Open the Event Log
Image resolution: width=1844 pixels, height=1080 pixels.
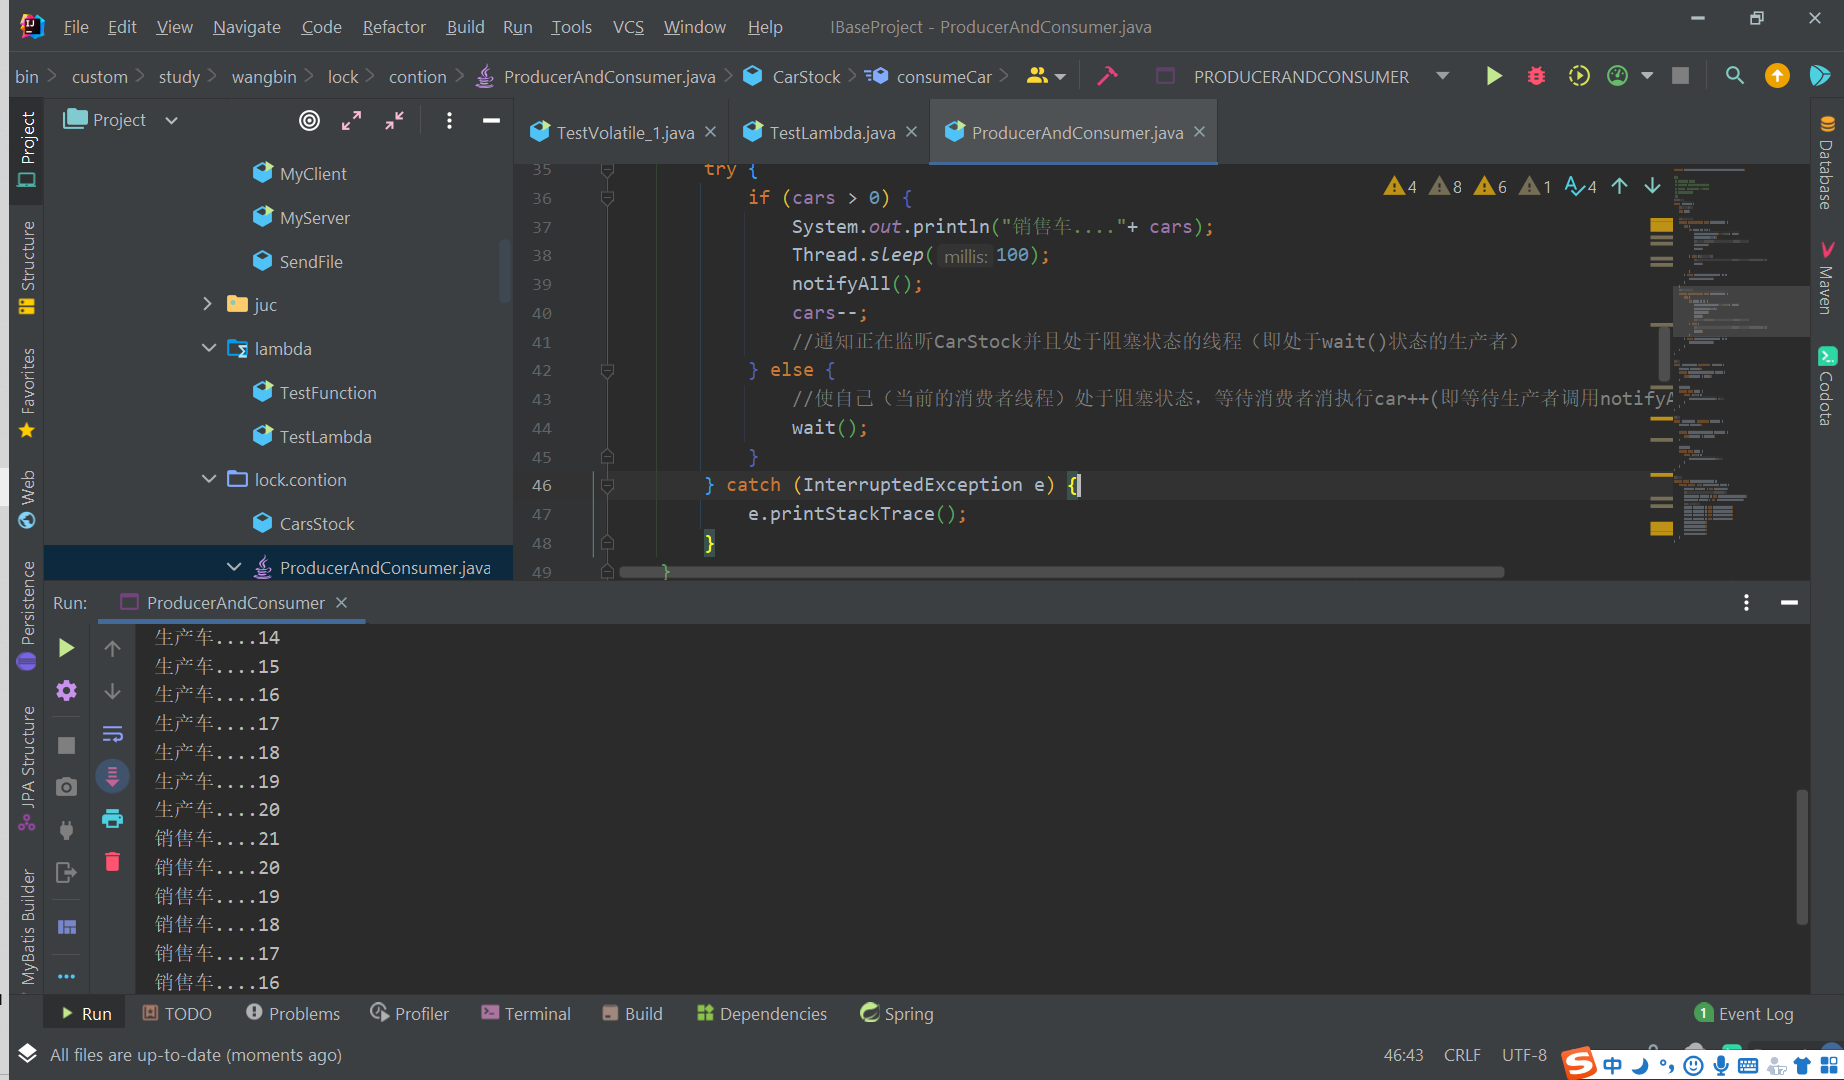click(x=1745, y=1013)
